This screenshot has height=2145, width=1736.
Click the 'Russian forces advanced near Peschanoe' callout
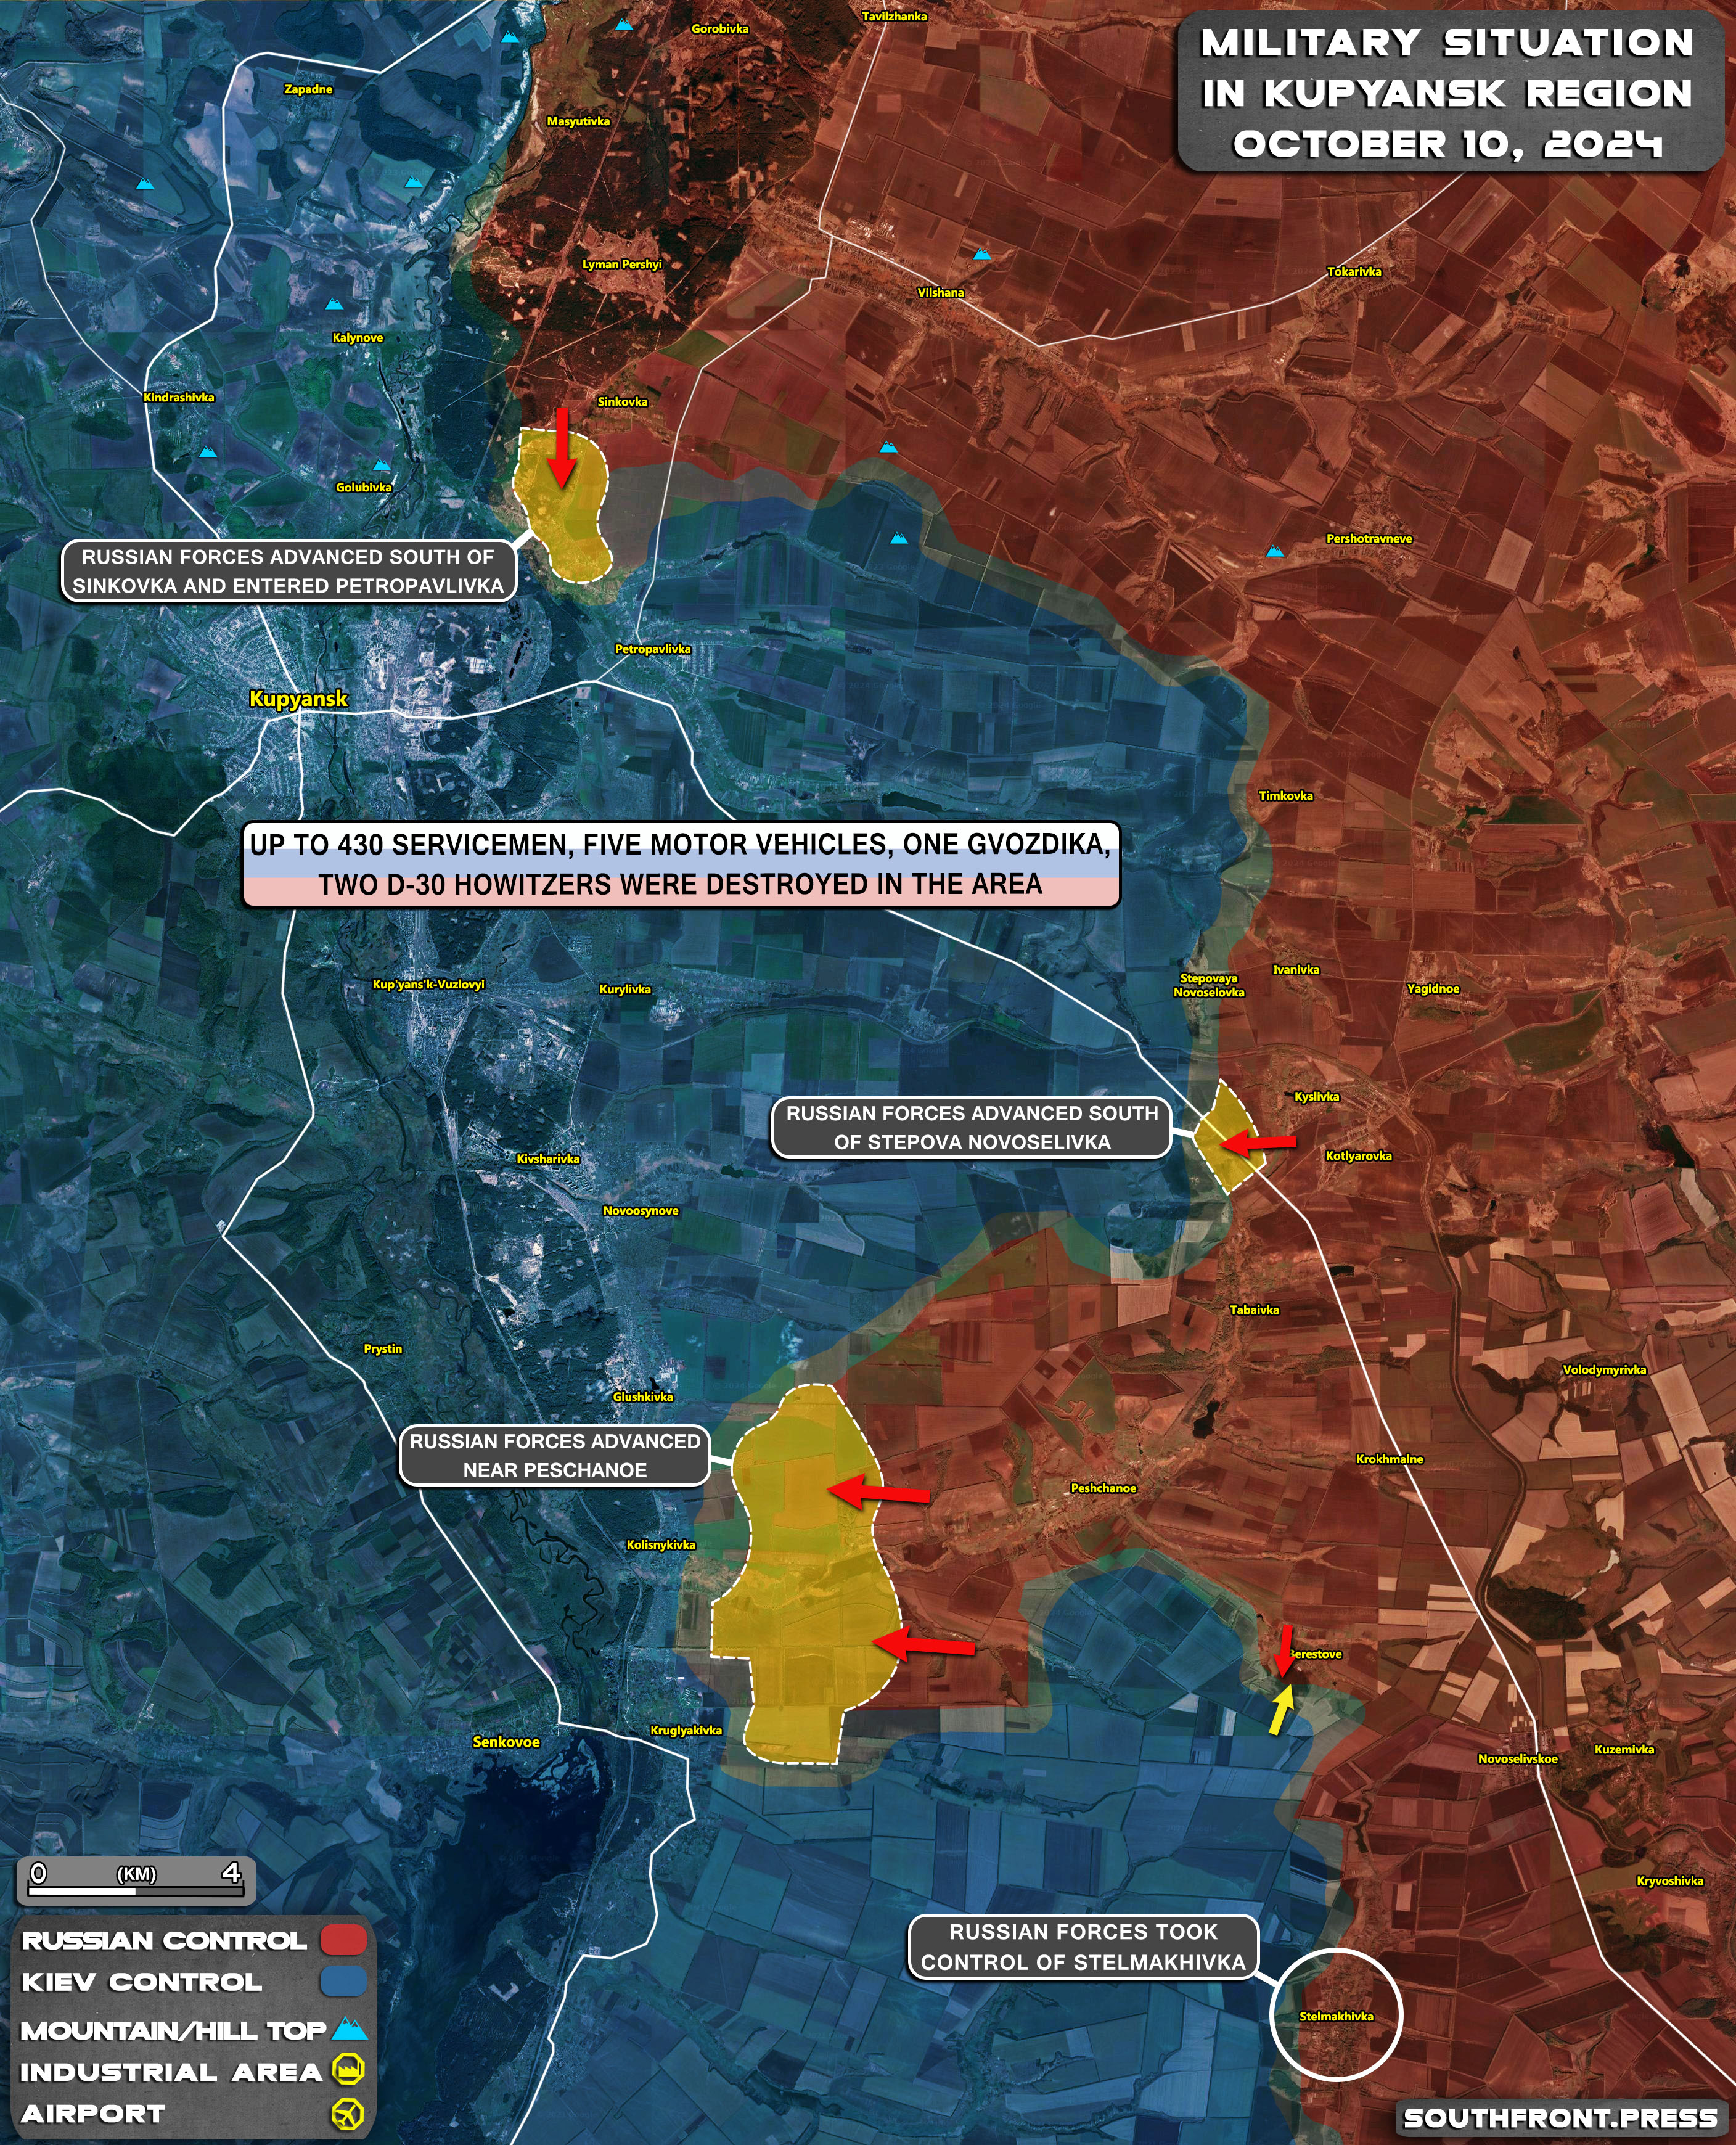pyautogui.click(x=554, y=1455)
